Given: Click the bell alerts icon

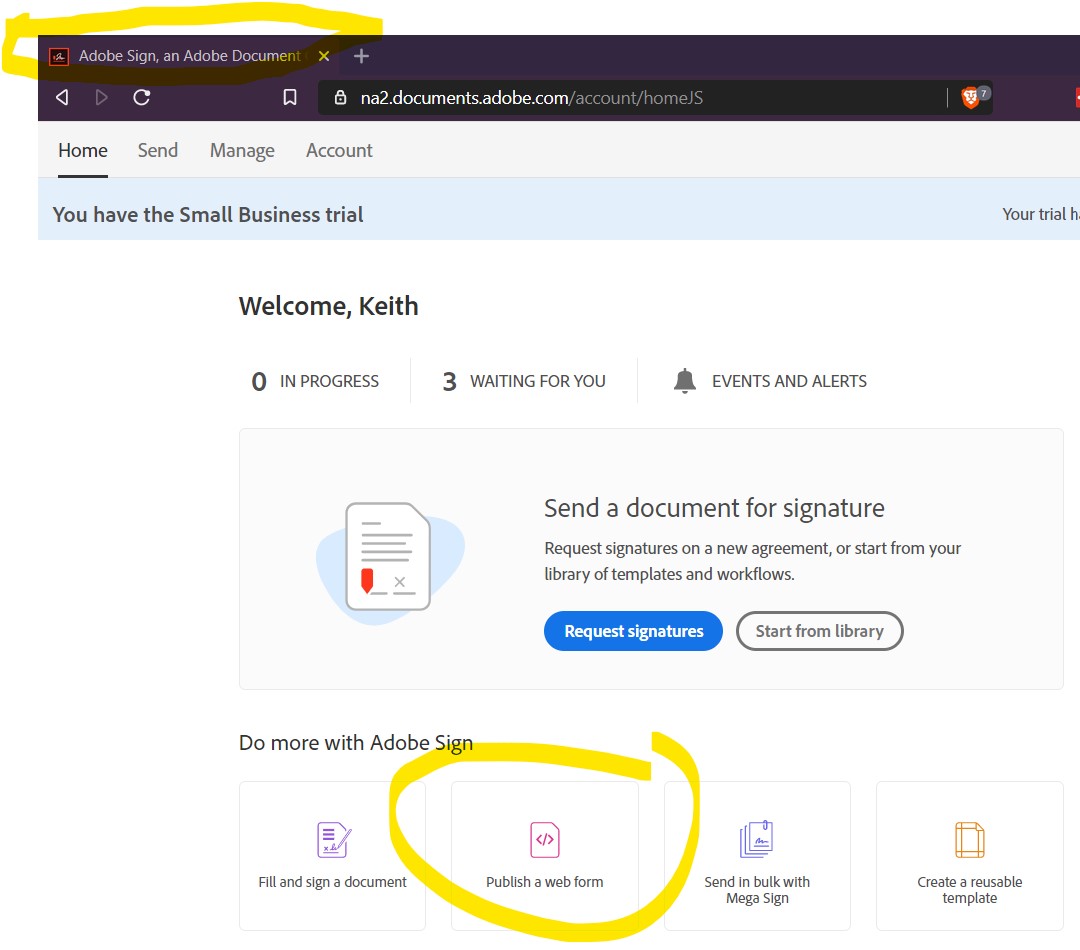Looking at the screenshot, I should (x=685, y=381).
